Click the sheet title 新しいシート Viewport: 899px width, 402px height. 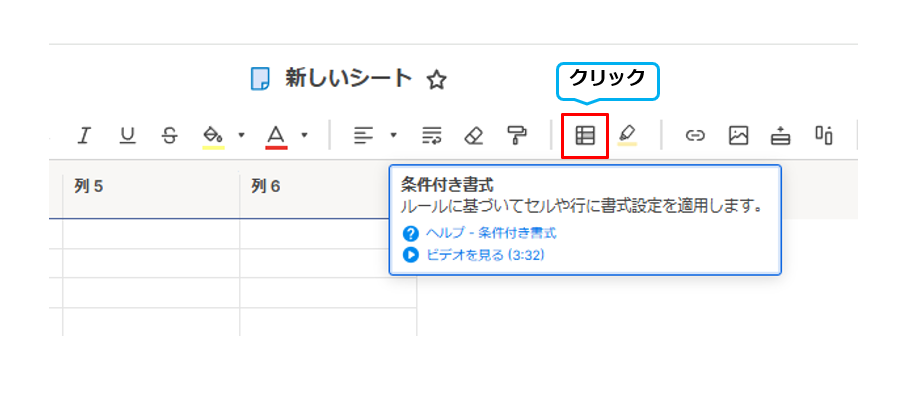pyautogui.click(x=349, y=79)
